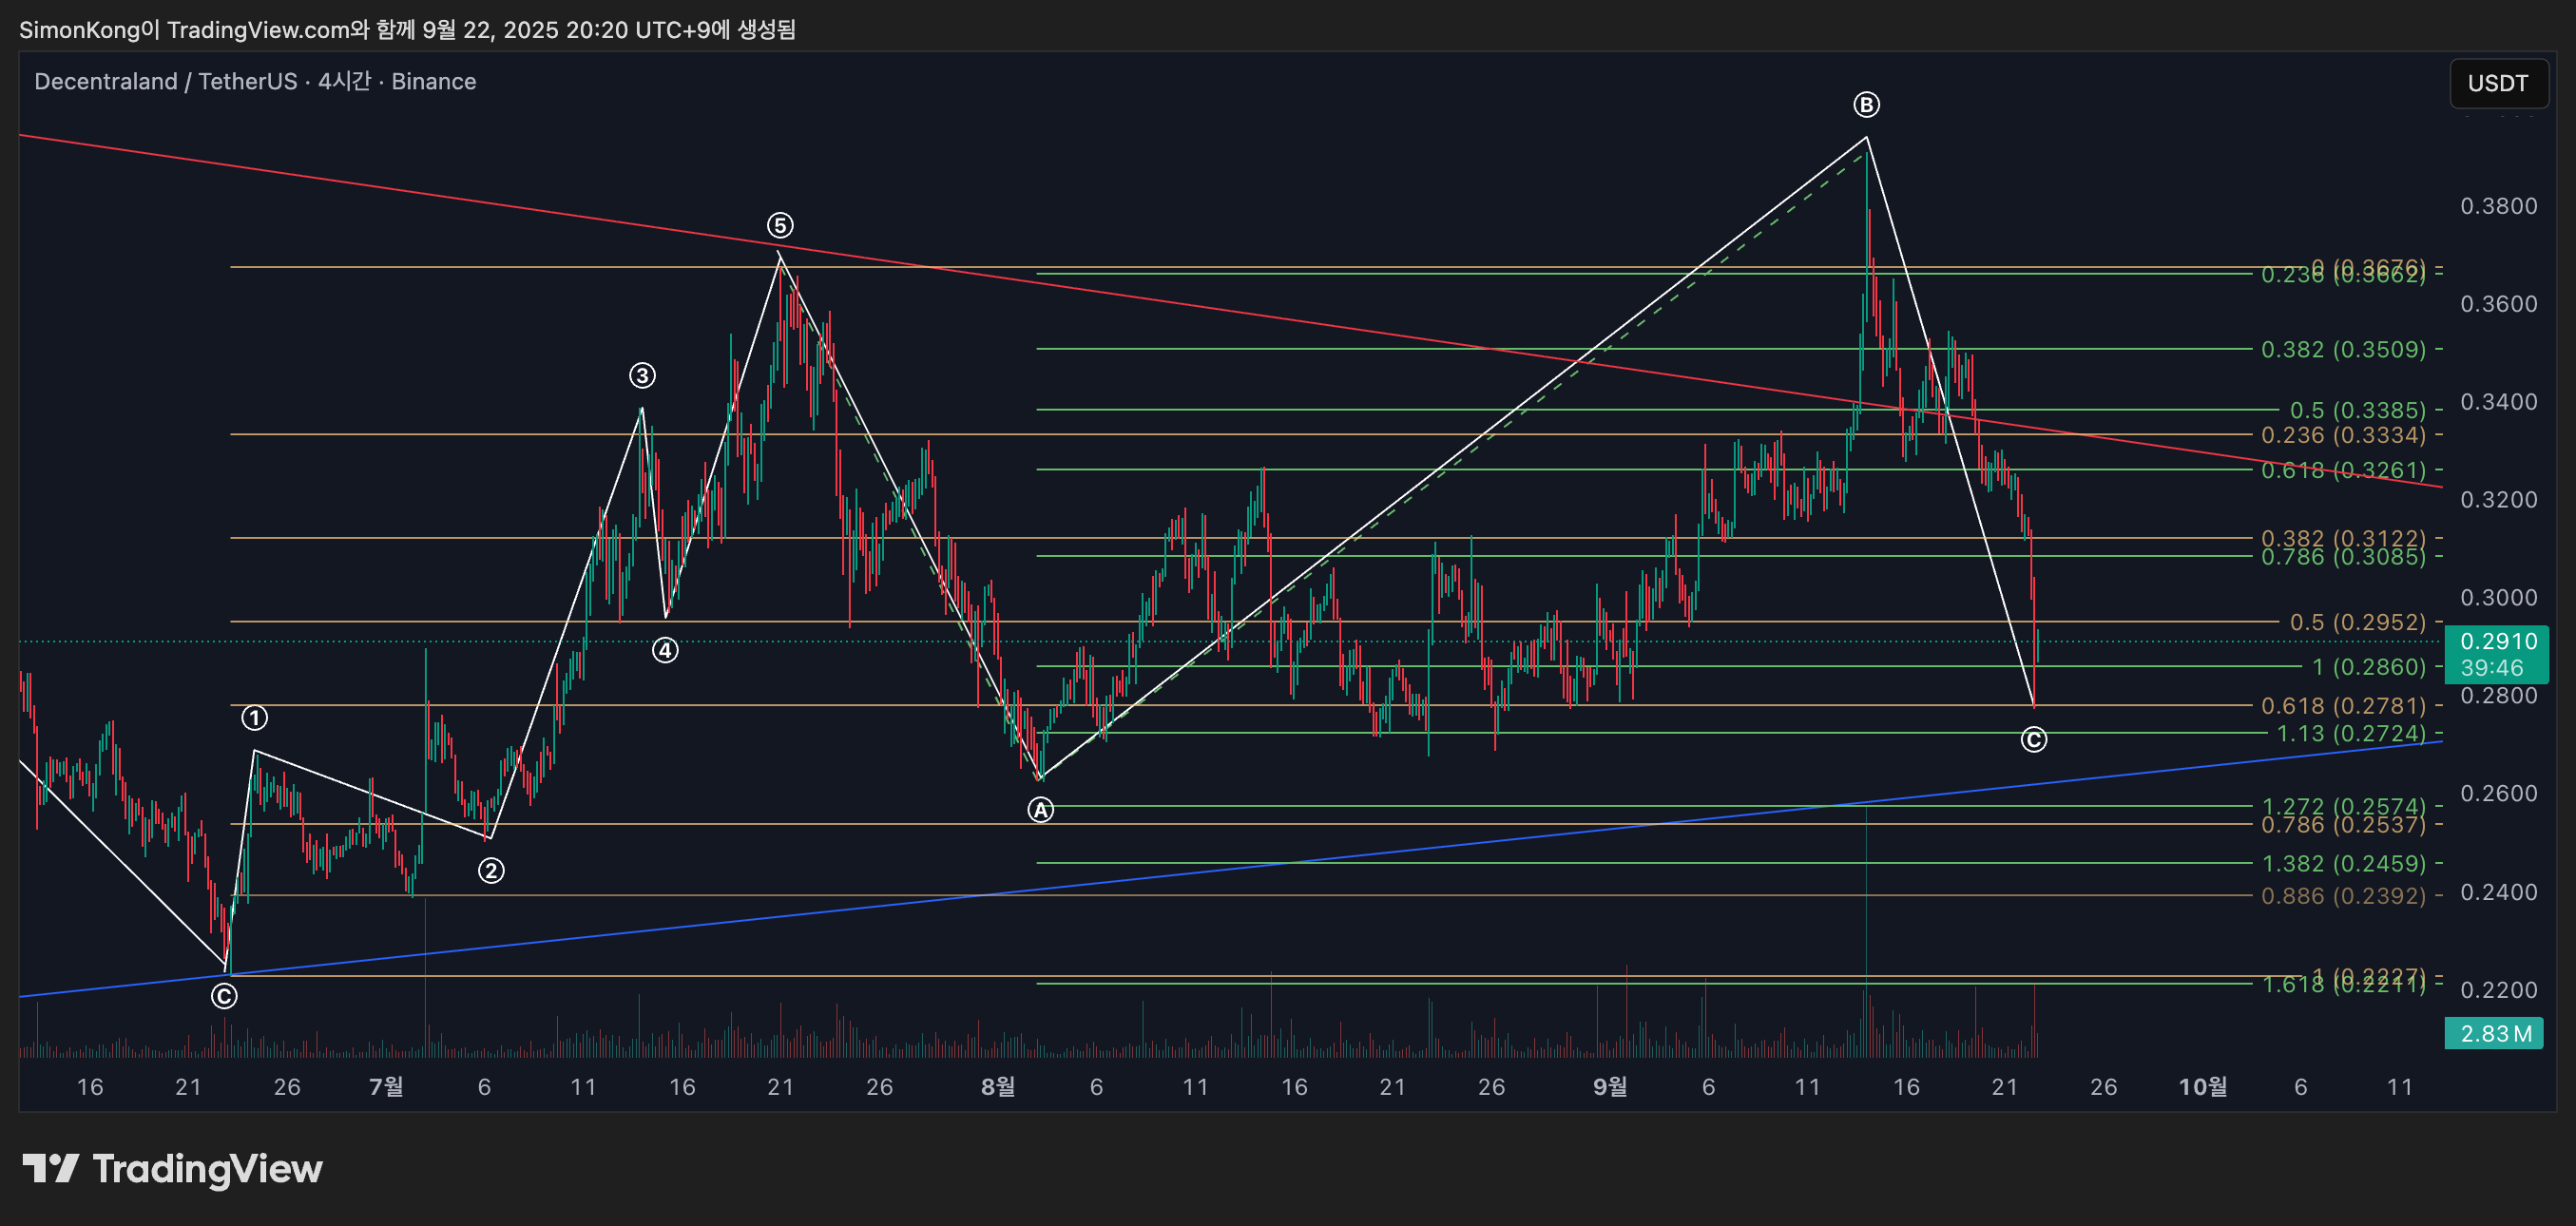
Task: Select the circled A wave marker
Action: 1041,810
